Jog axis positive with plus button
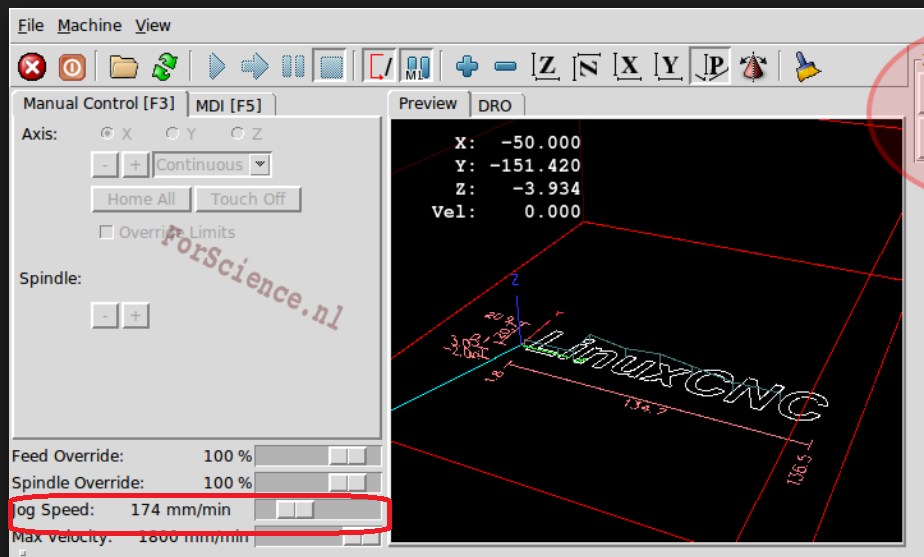This screenshot has height=557, width=924. pyautogui.click(x=136, y=164)
